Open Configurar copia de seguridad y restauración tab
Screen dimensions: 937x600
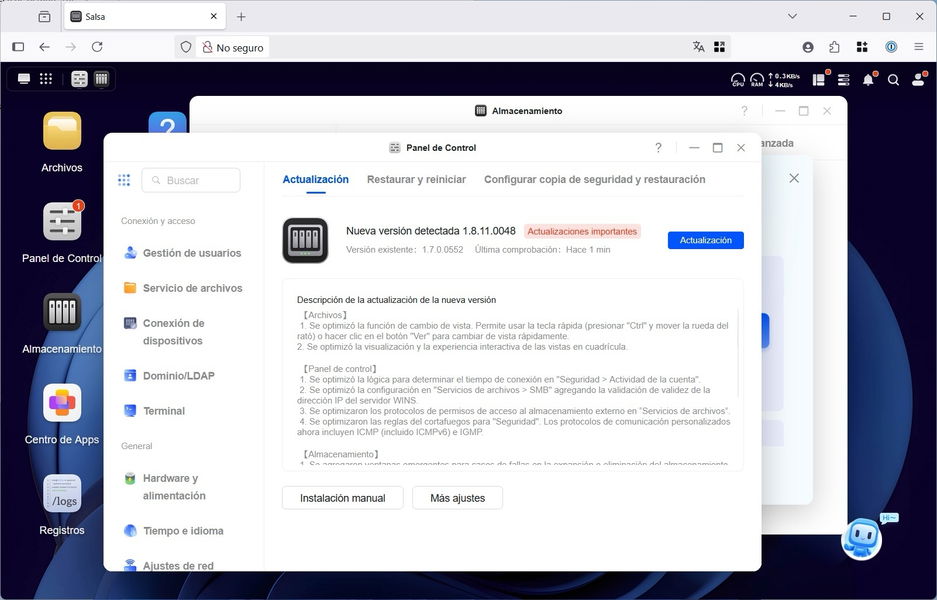click(594, 180)
